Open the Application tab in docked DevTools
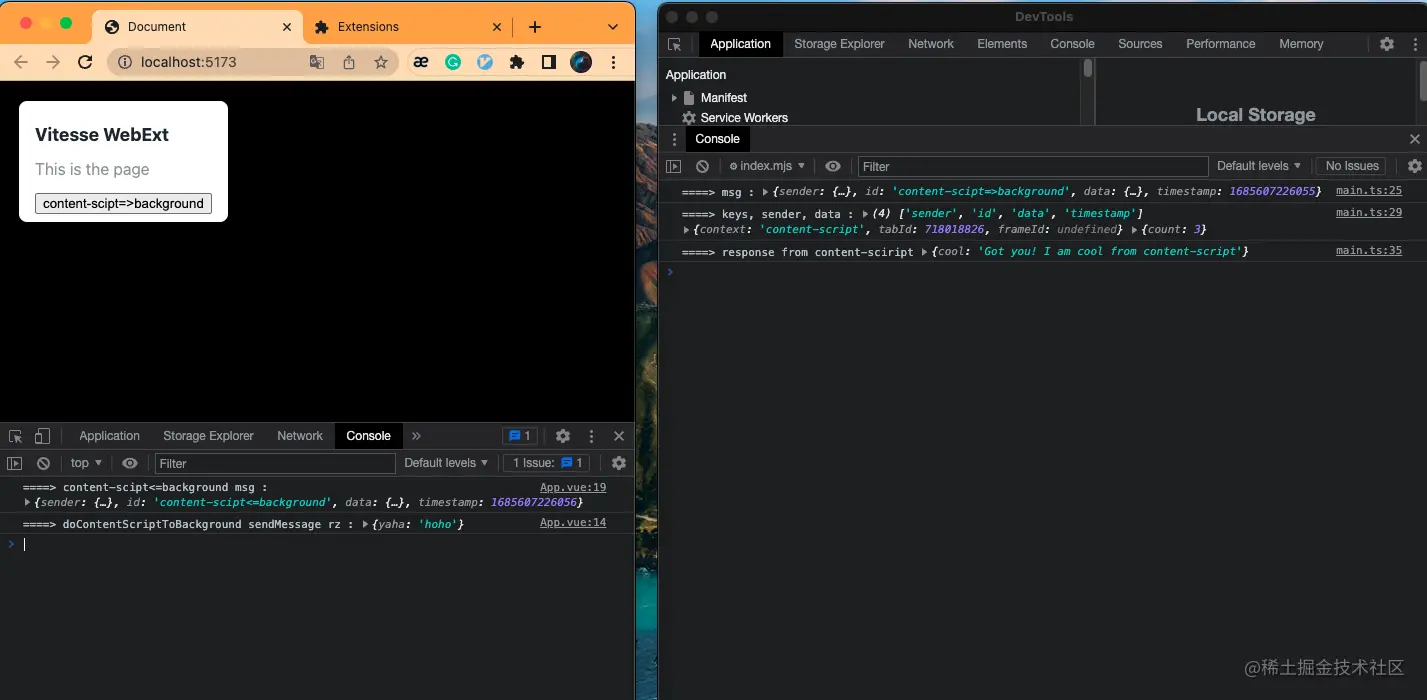1427x700 pixels. point(110,436)
